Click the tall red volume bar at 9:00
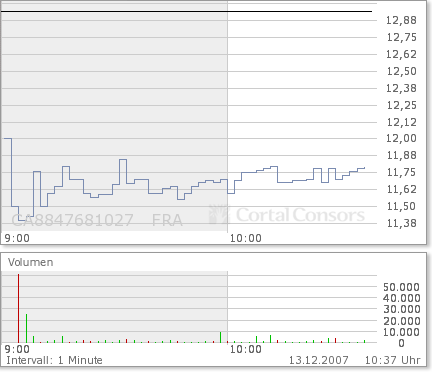This screenshot has height=372, width=432. tap(18, 308)
